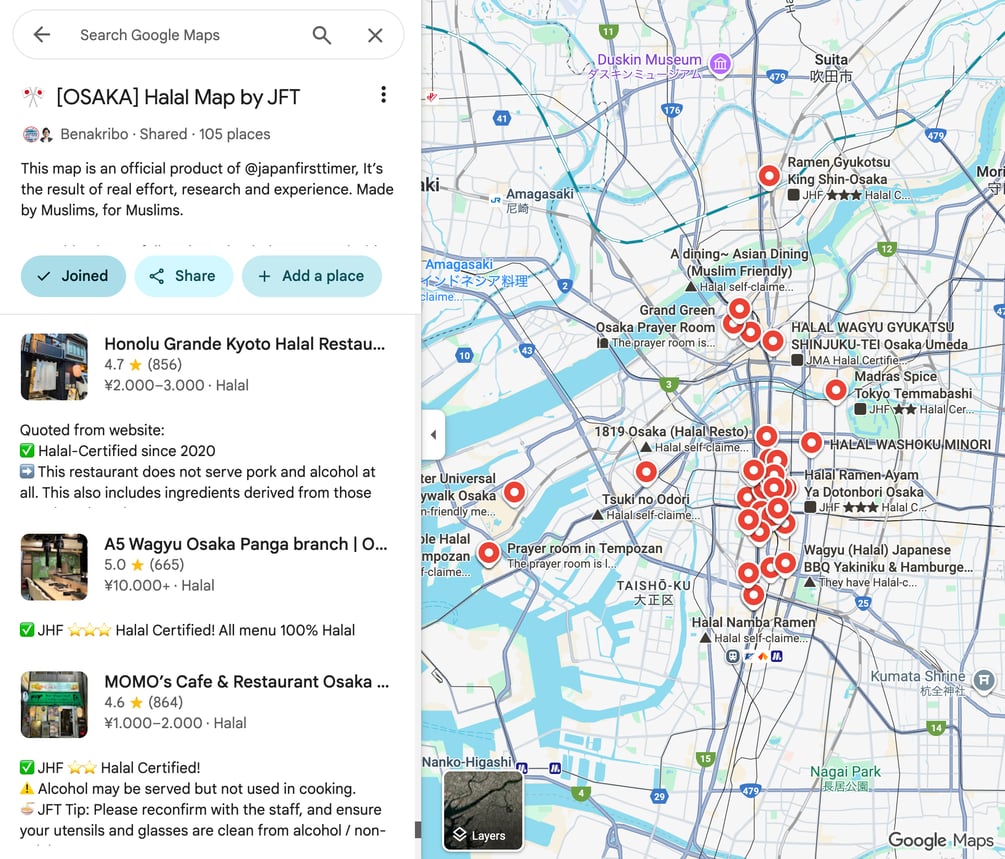Screen dimensions: 1005x859
Task: Select the HALAL WASHOKU MINORI pin
Action: pos(811,442)
